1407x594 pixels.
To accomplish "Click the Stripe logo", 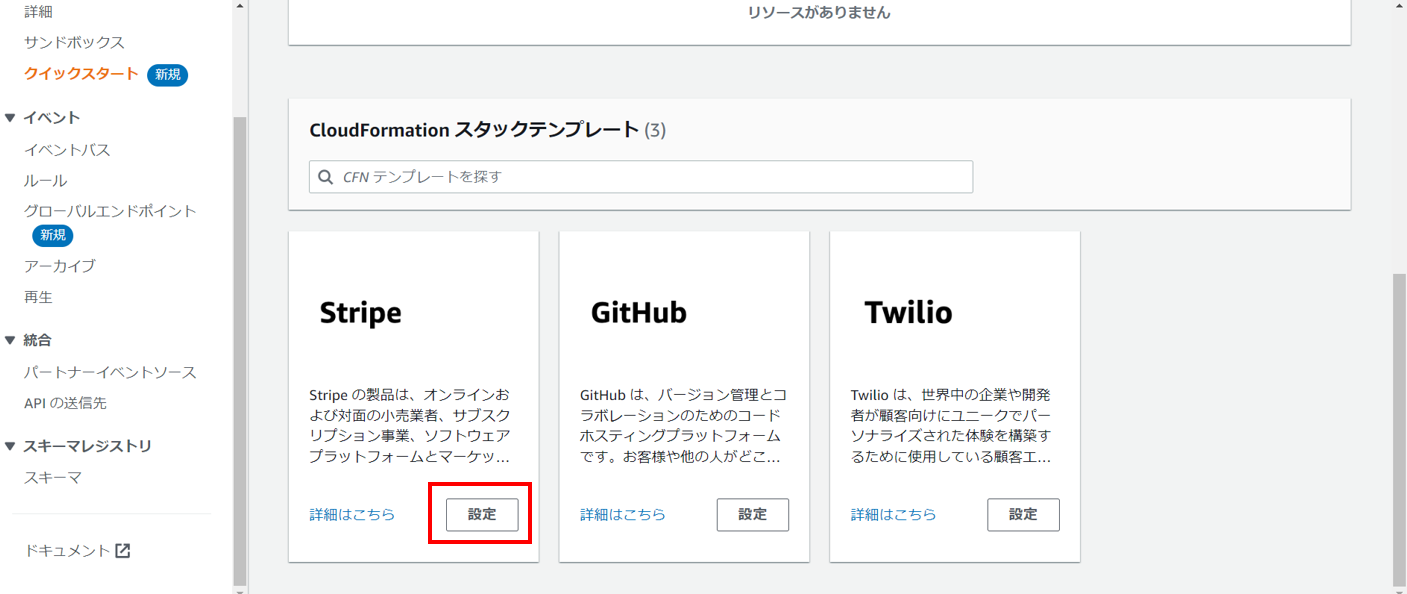I will pos(361,313).
